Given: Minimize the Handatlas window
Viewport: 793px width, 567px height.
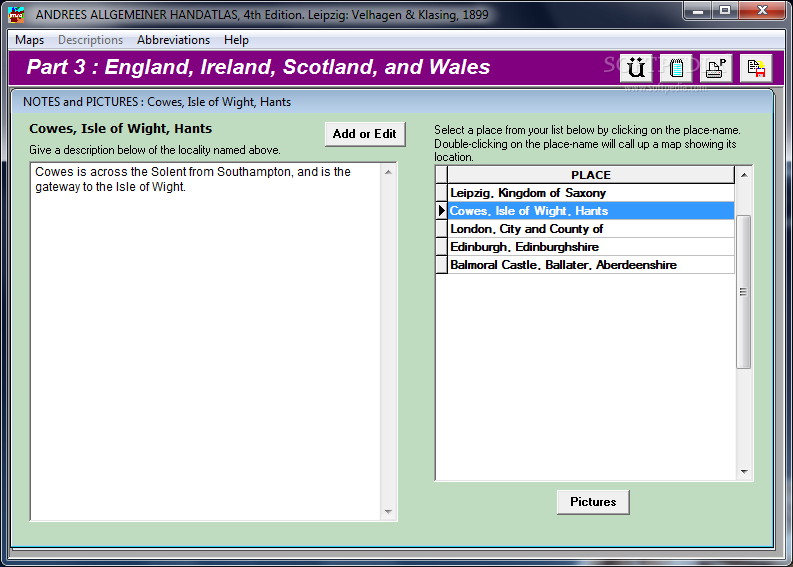Looking at the screenshot, I should 698,11.
